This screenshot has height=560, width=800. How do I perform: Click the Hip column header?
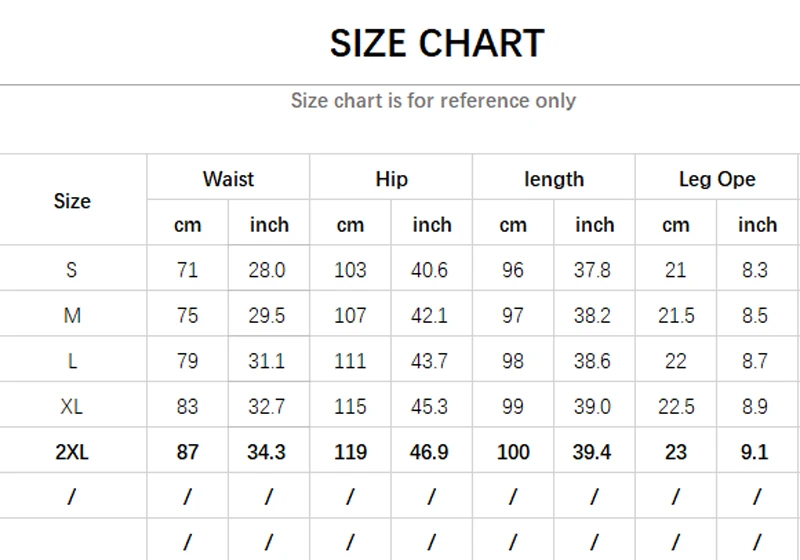coord(391,179)
